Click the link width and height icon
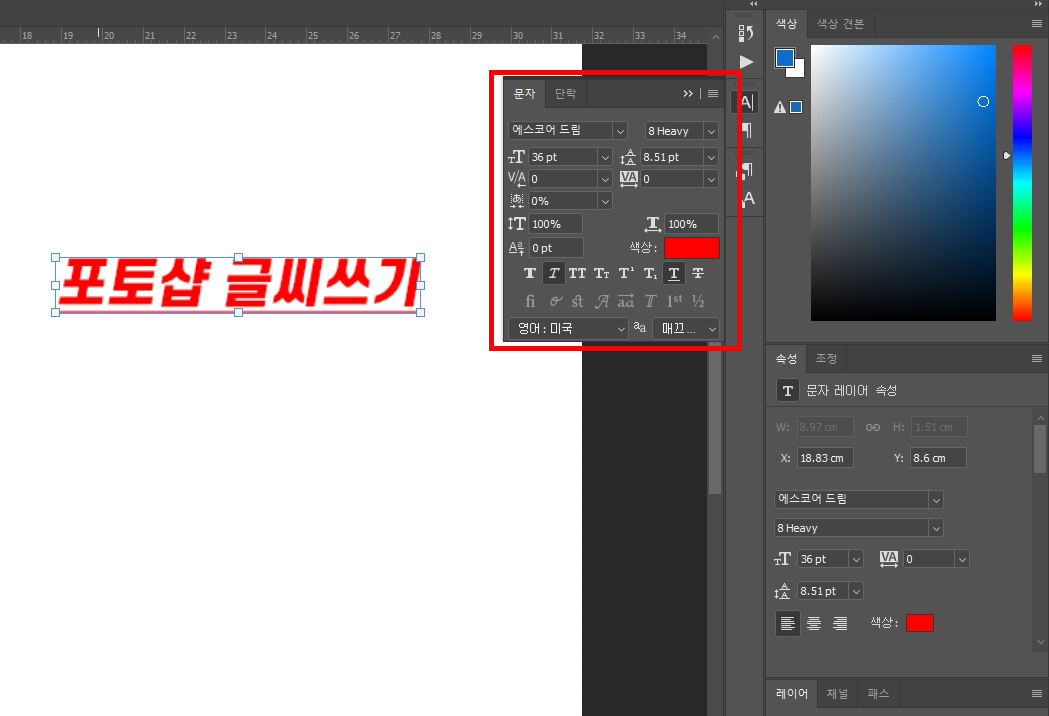 pos(873,427)
